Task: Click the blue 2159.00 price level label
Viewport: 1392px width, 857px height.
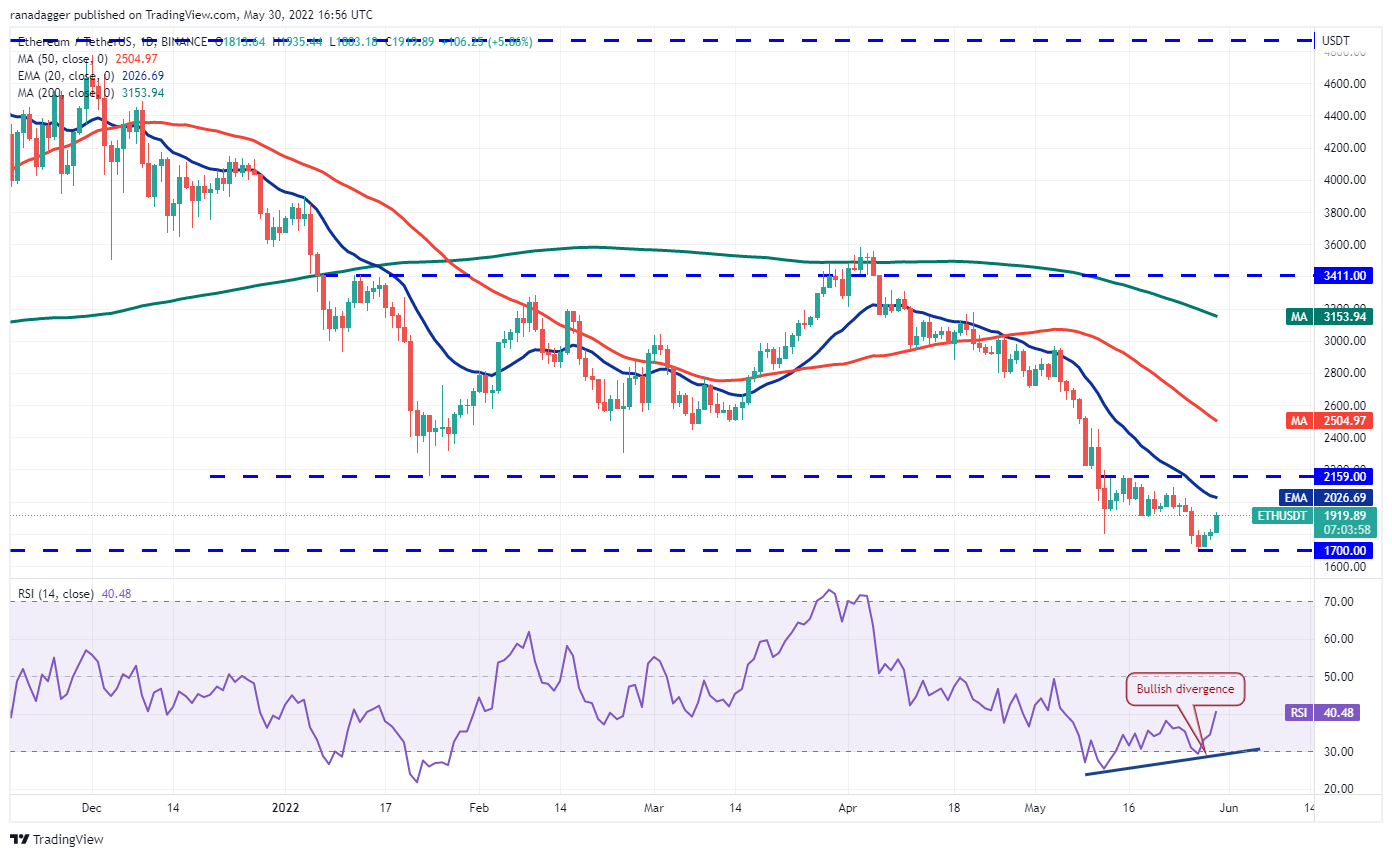Action: [1345, 477]
